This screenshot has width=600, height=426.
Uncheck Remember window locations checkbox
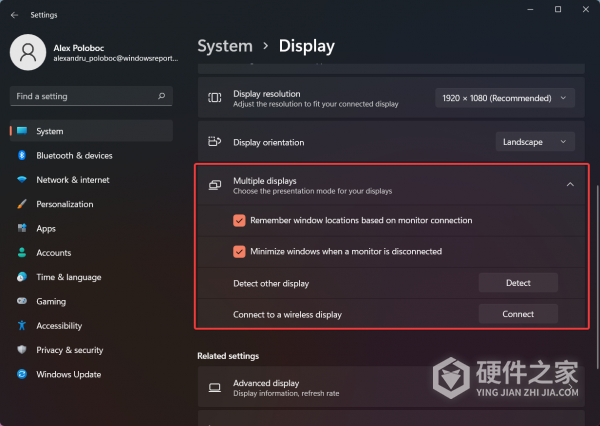pos(239,220)
